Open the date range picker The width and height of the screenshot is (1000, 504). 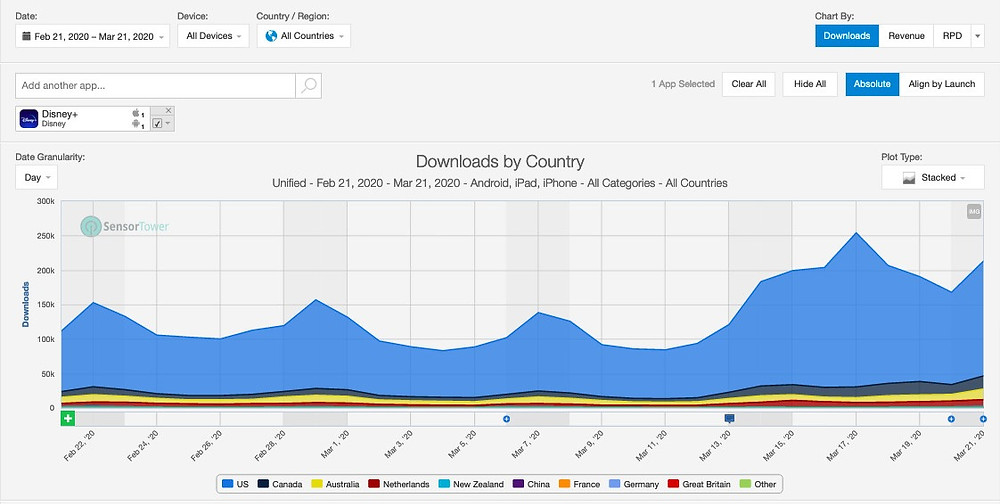(x=92, y=36)
